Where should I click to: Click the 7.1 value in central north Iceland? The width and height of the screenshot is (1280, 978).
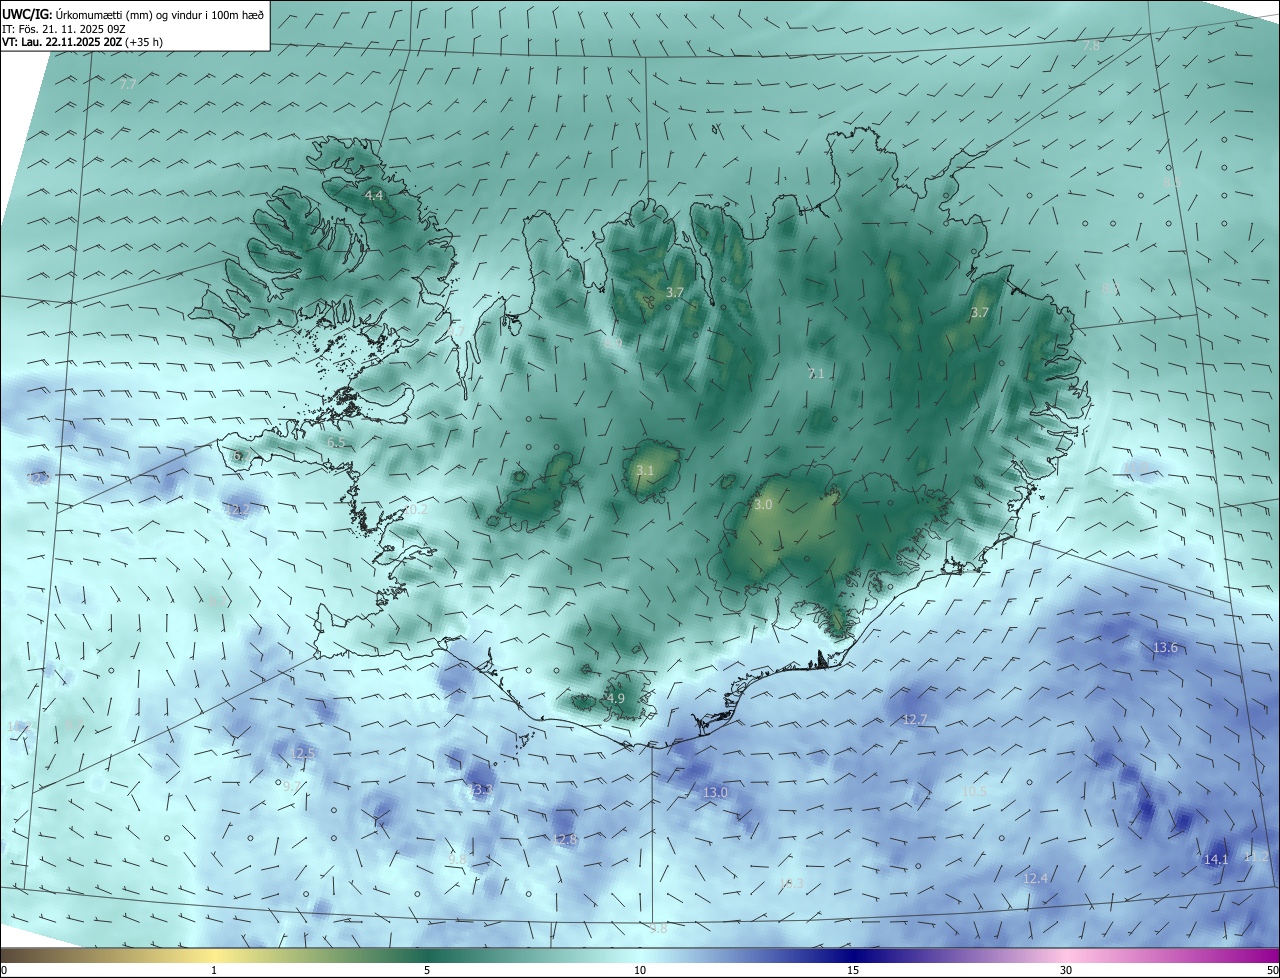817,374
